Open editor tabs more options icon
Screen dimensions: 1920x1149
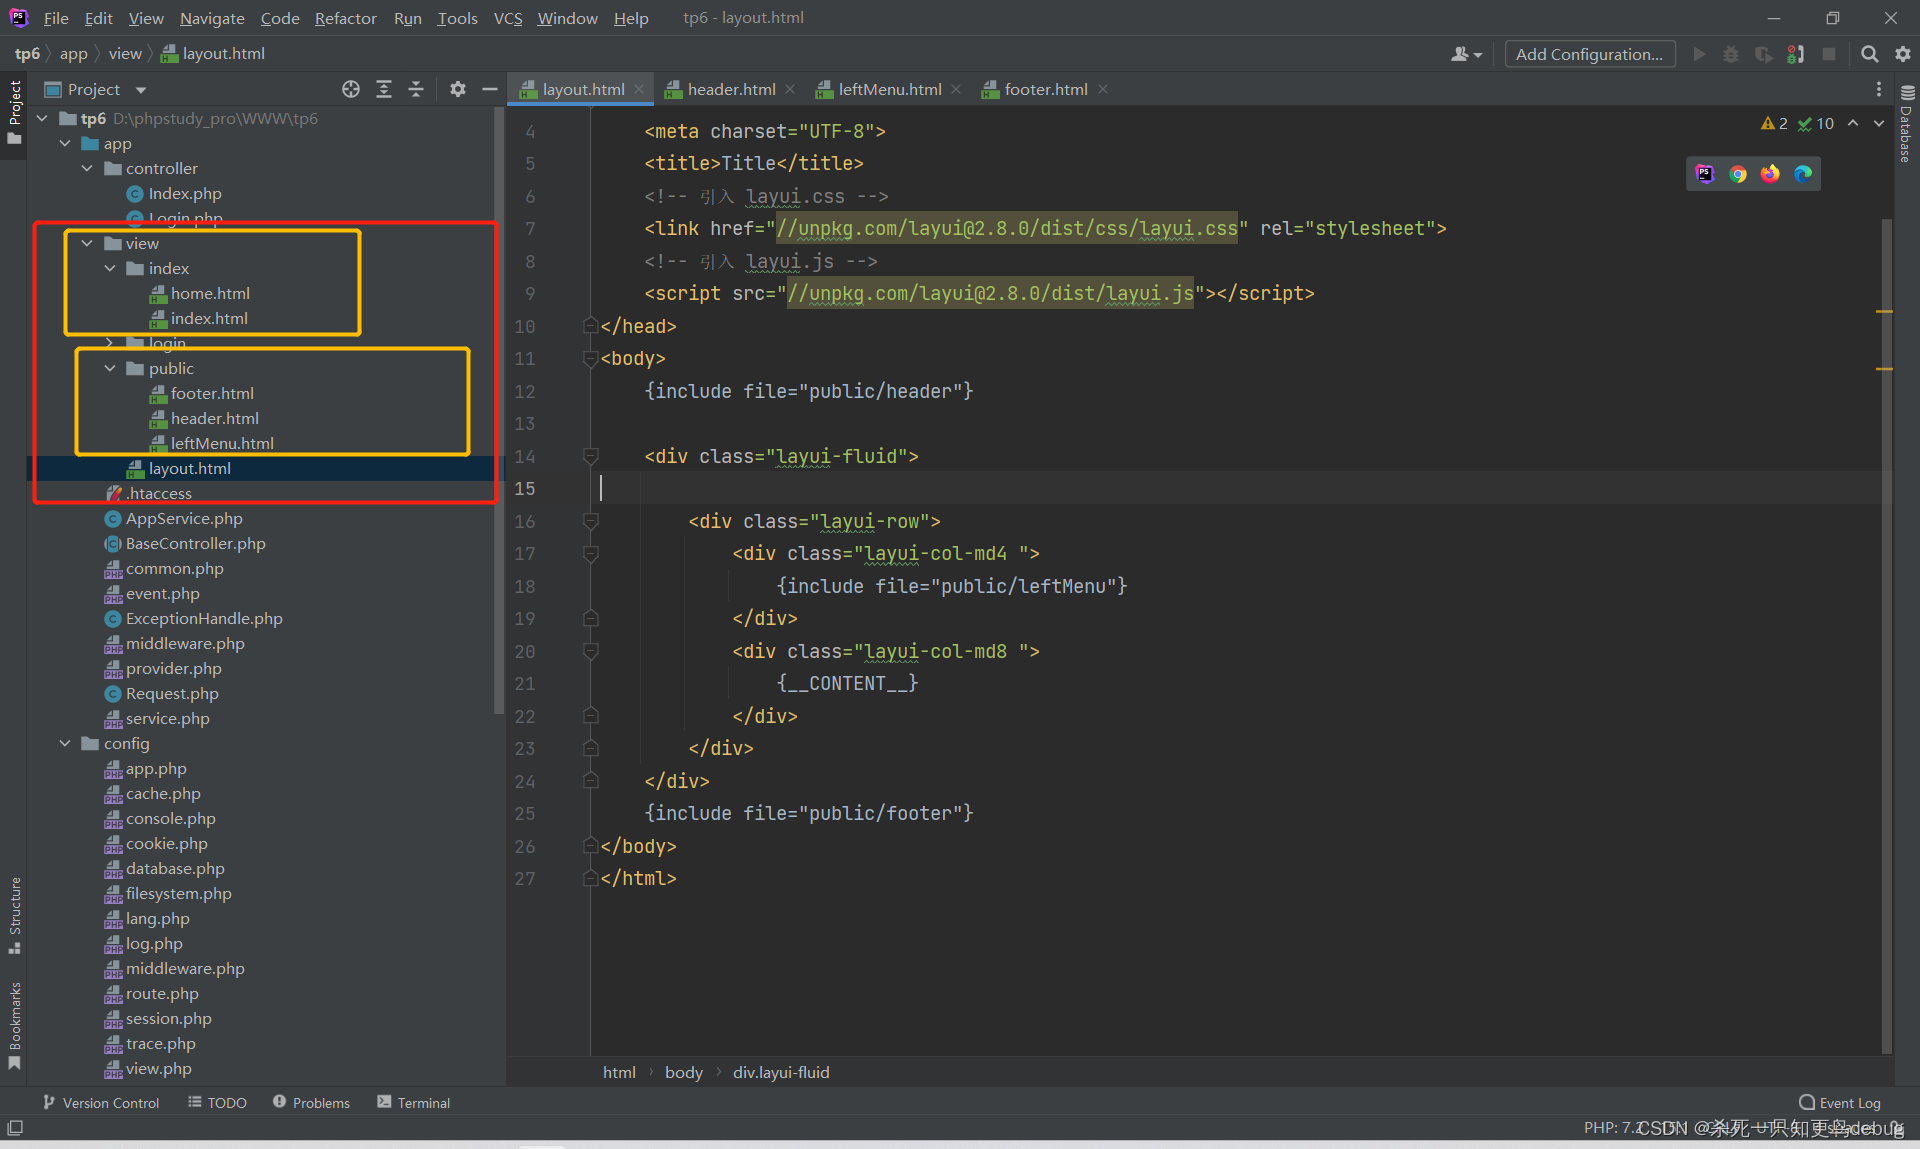pos(1878,89)
